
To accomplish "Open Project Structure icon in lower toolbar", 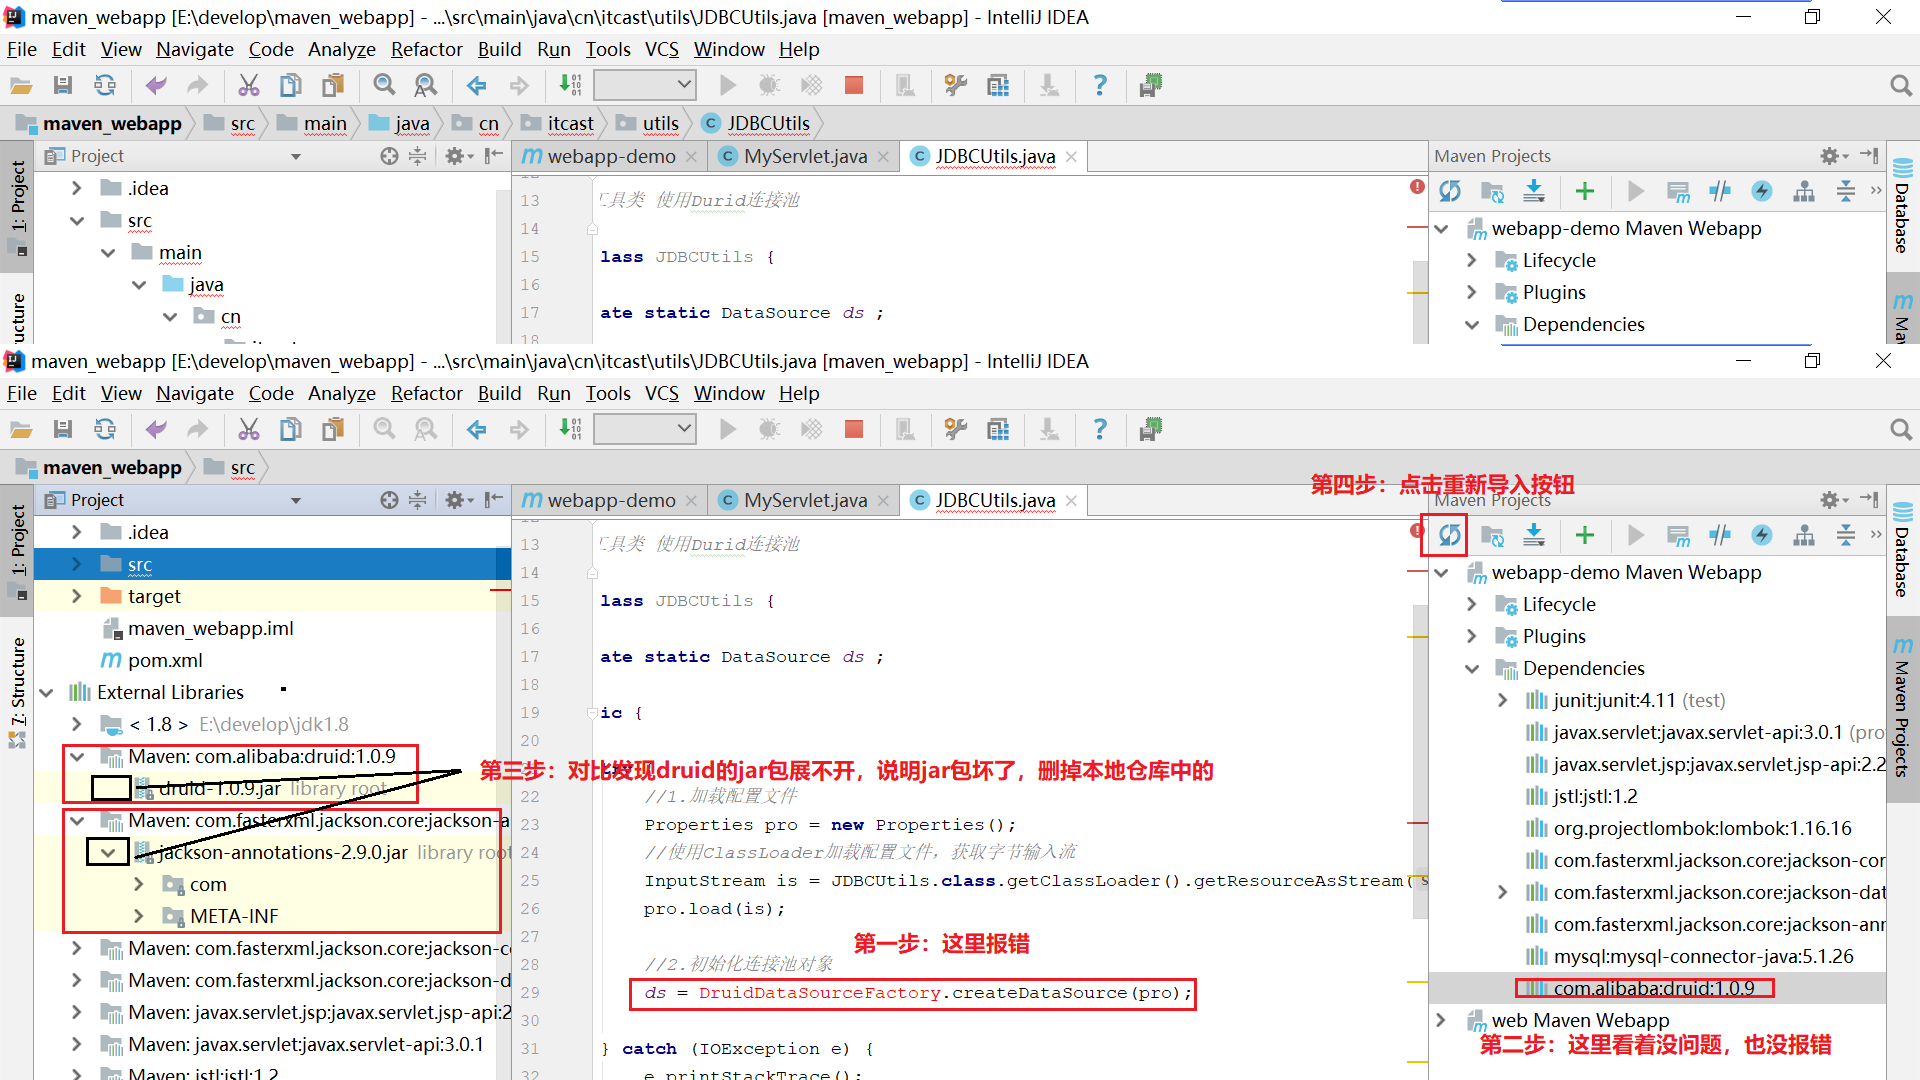I will pyautogui.click(x=998, y=429).
